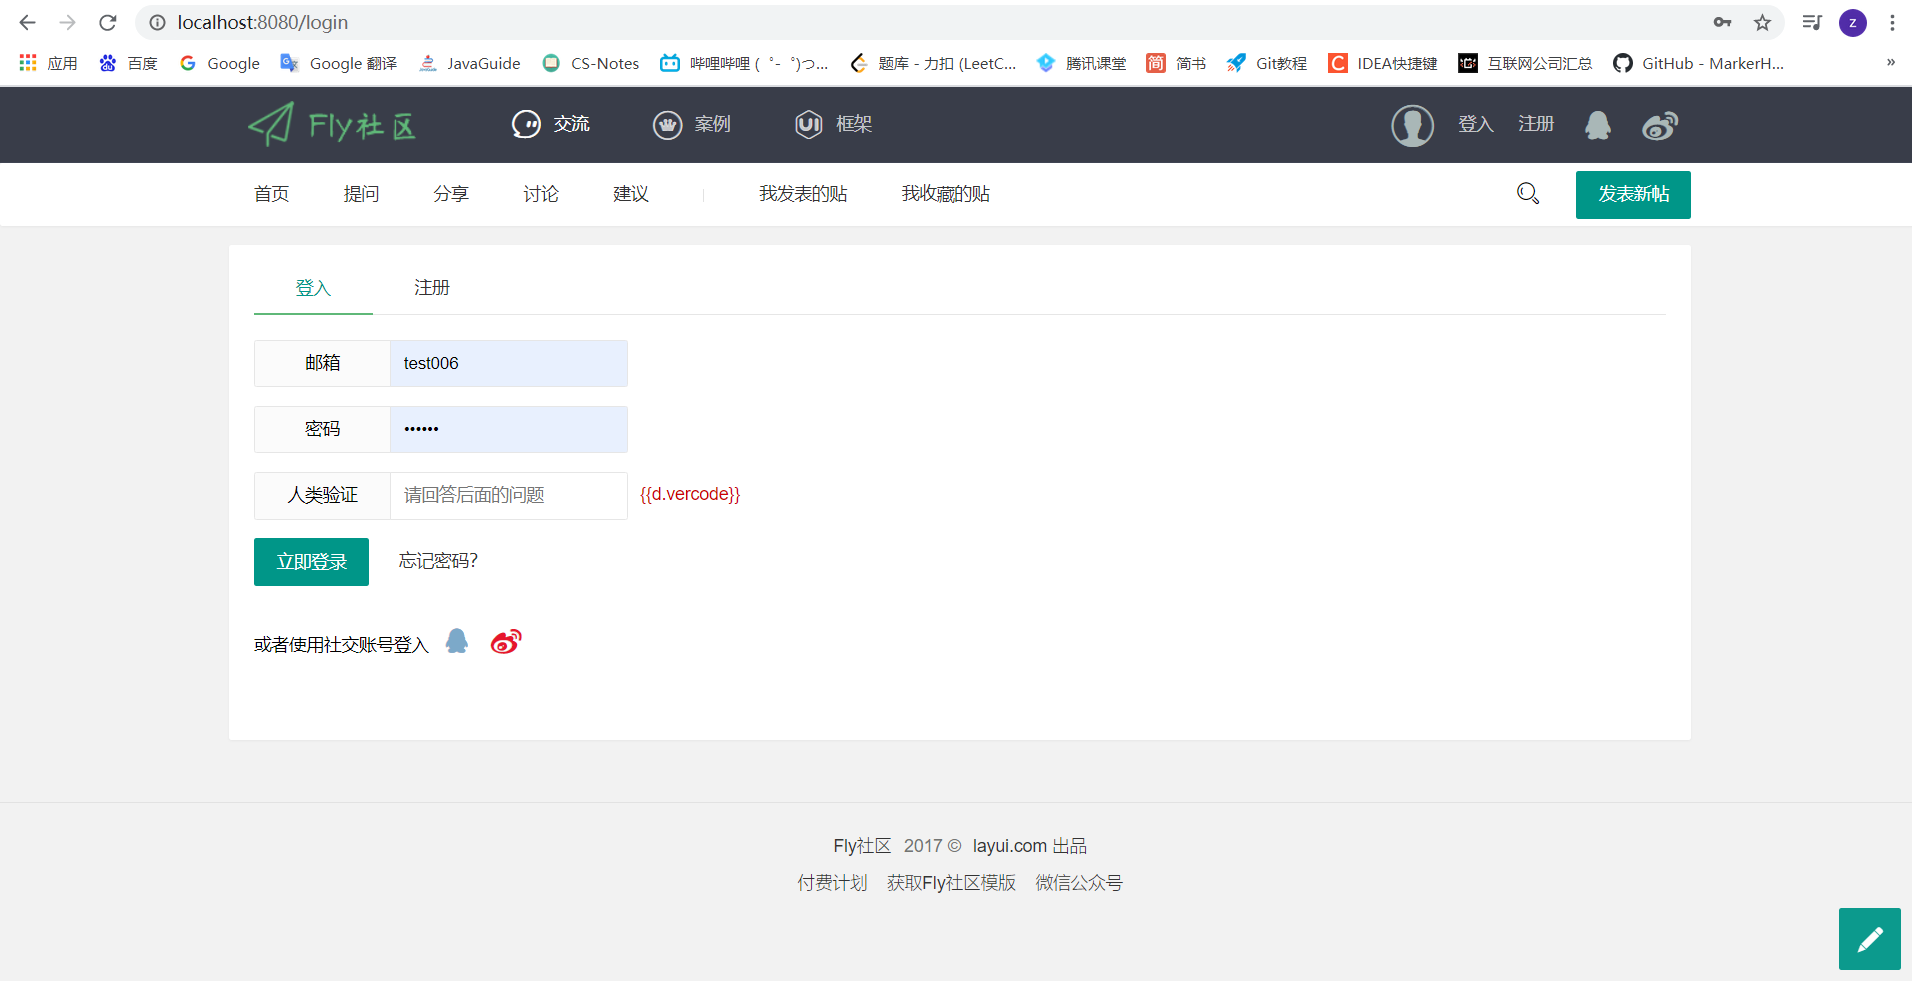1912x981 pixels.
Task: Open Chrome profile avatar icon
Action: [1854, 22]
